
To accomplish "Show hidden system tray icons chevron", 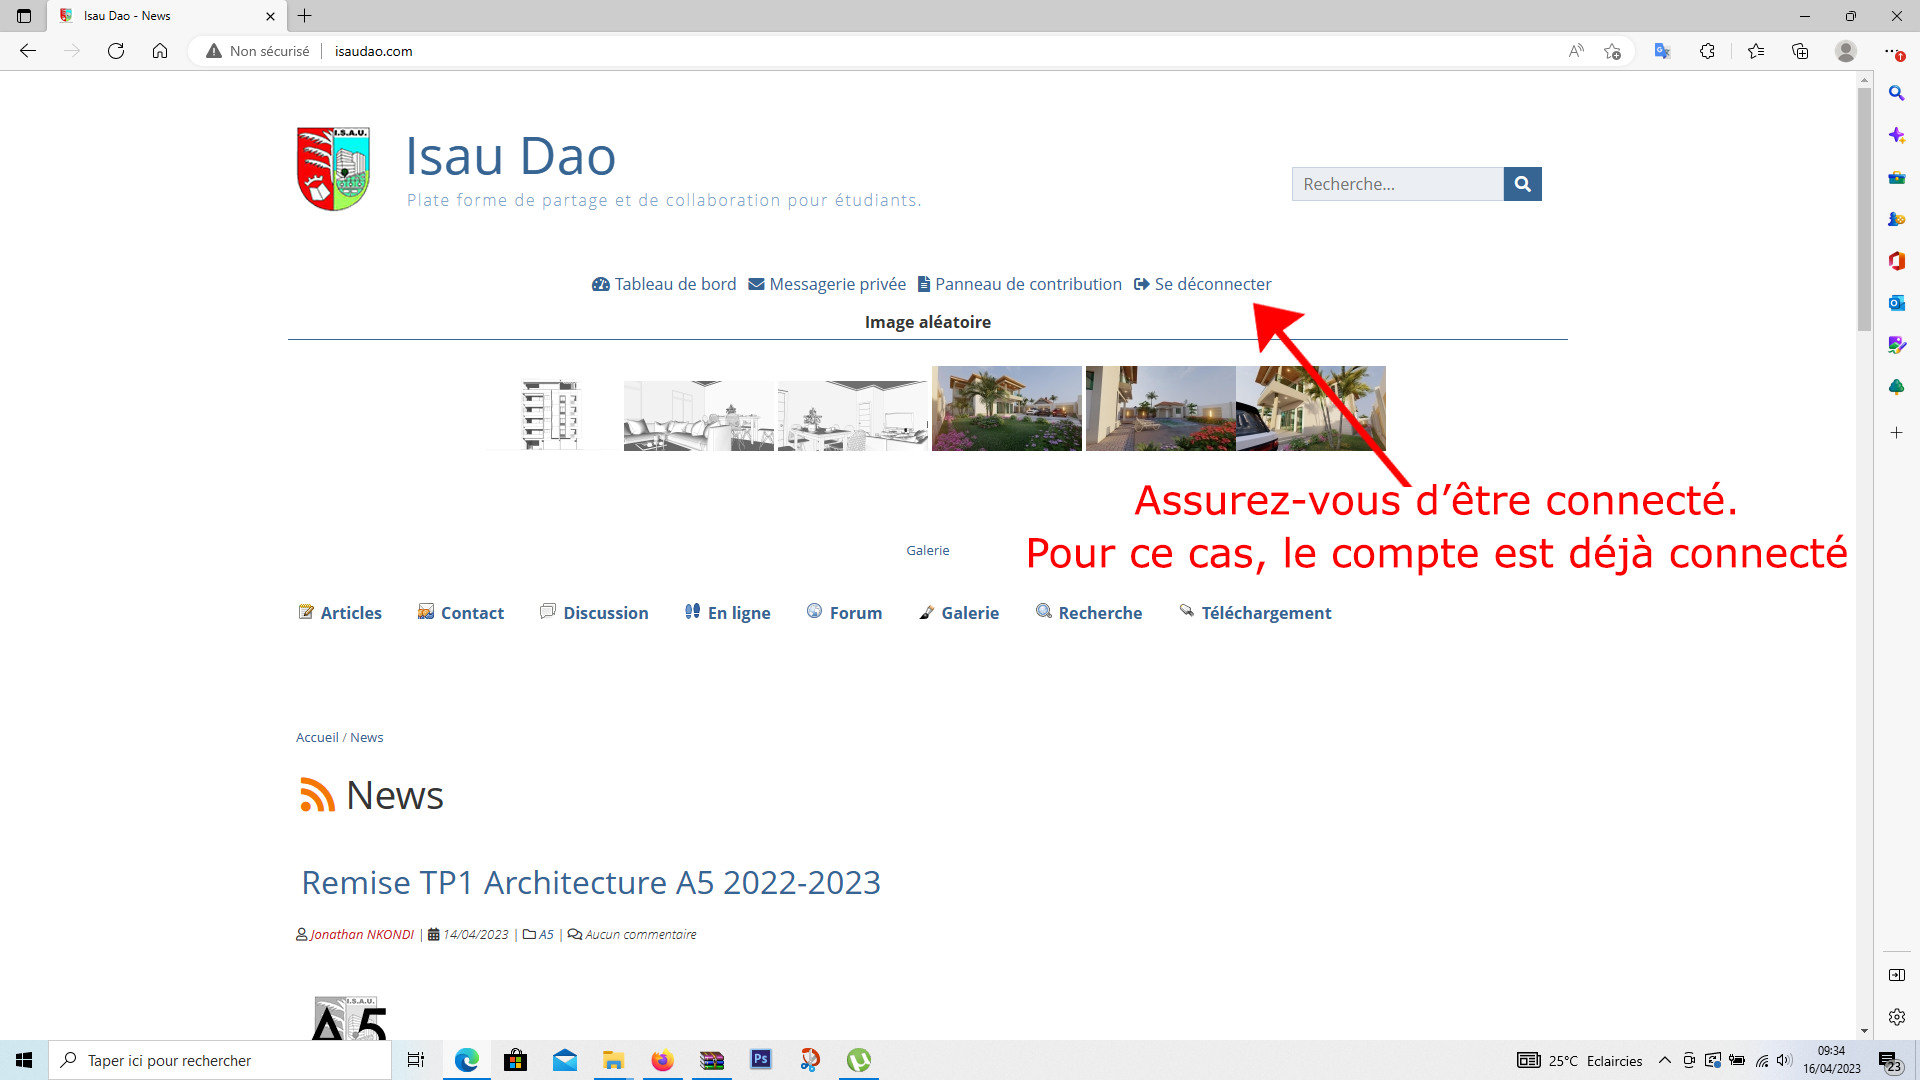I will pos(1665,1060).
